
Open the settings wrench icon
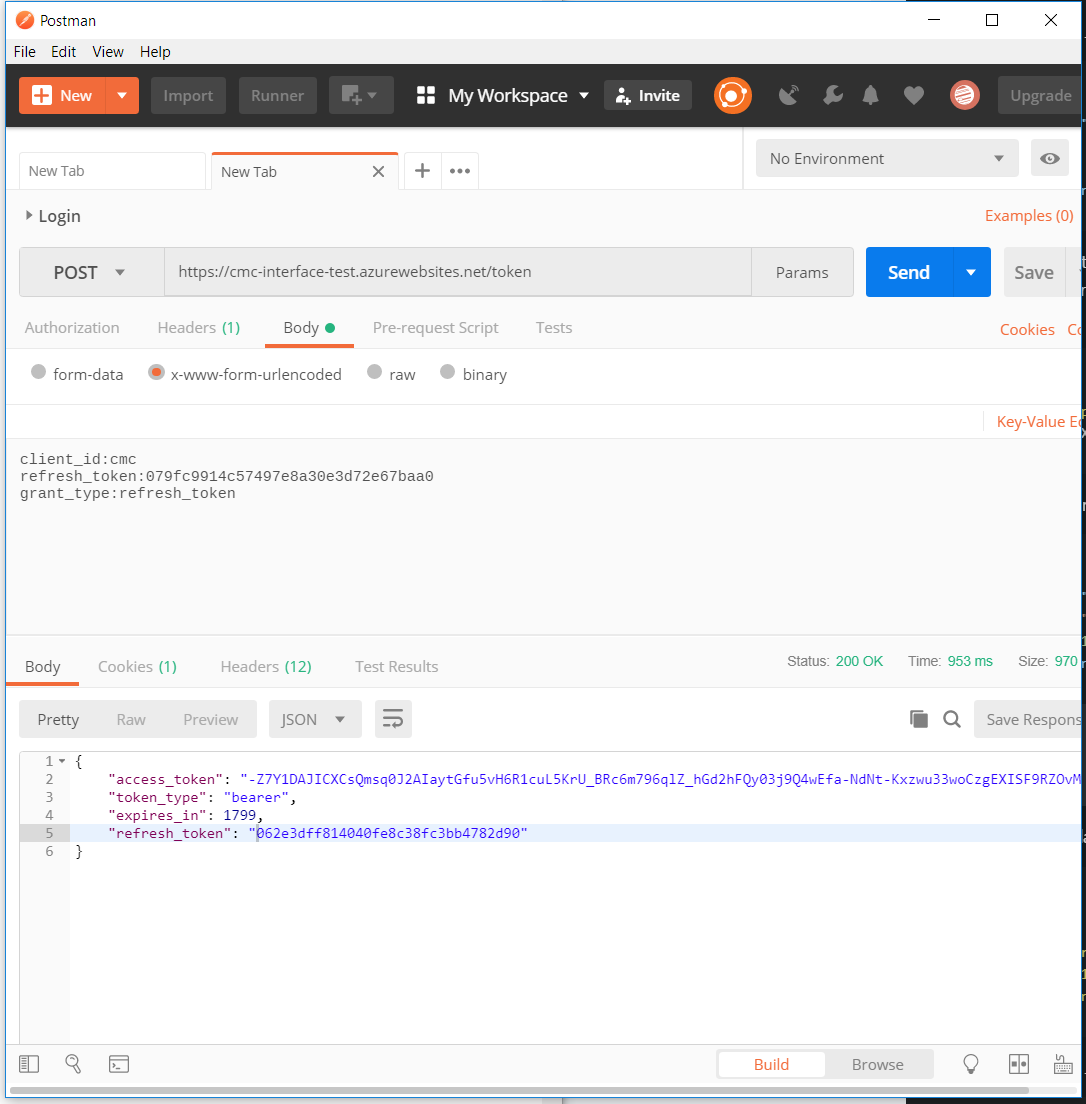832,96
